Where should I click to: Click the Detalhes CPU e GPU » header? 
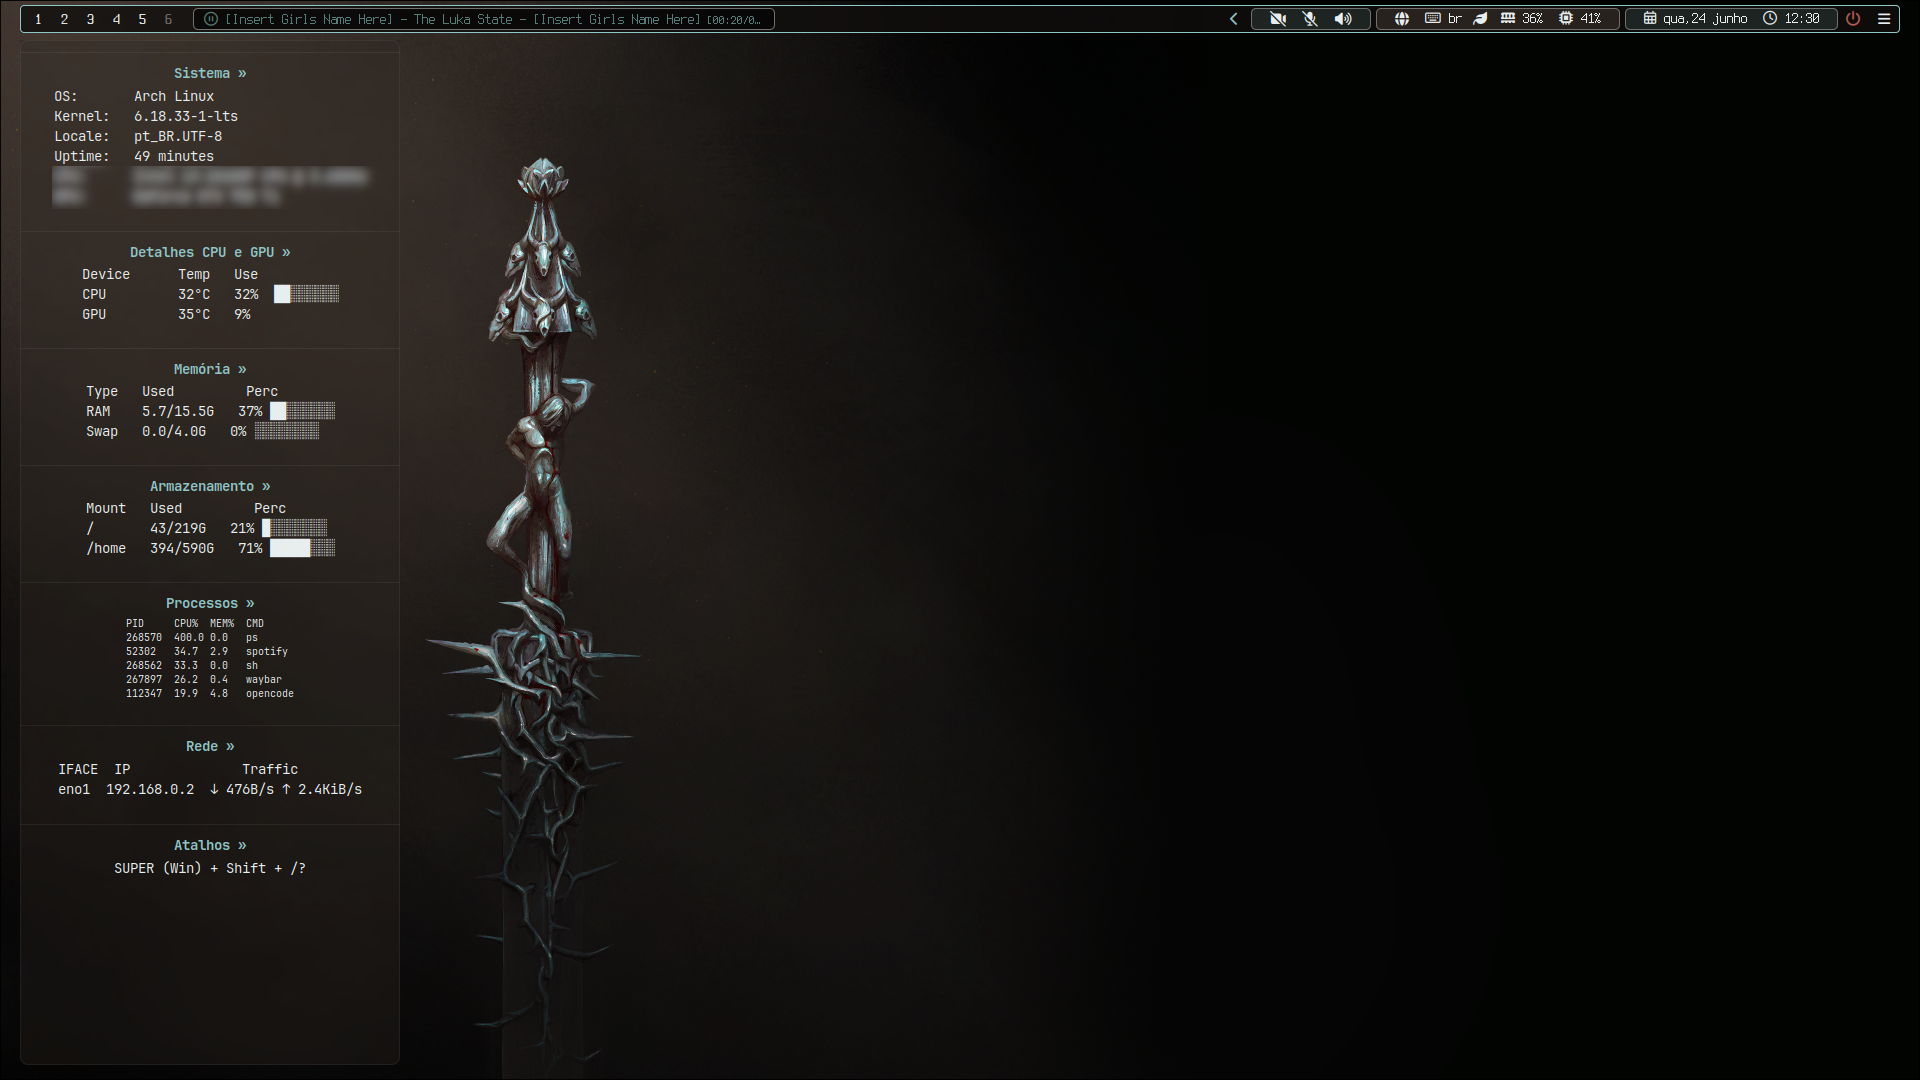pos(210,252)
